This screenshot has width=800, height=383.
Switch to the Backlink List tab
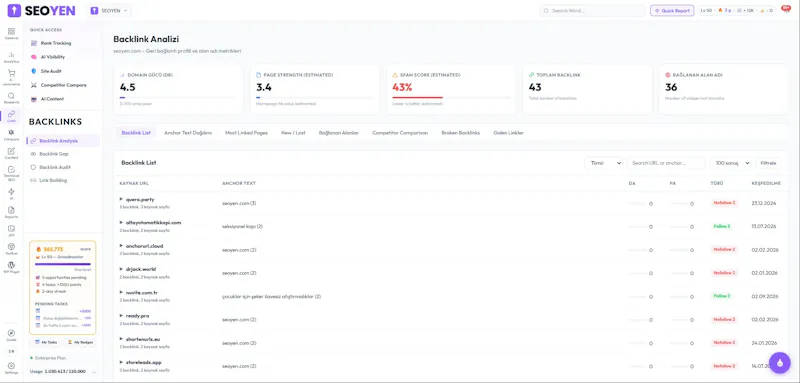(136, 133)
